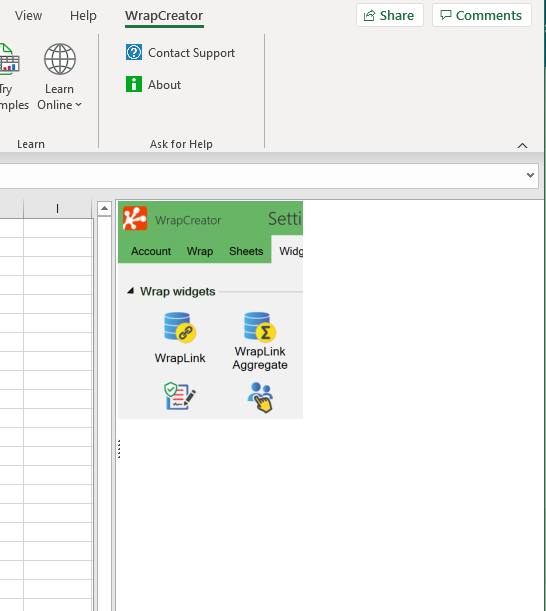This screenshot has height=611, width=546.
Task: Click the WrapLink Aggregate label
Action: pyautogui.click(x=260, y=358)
